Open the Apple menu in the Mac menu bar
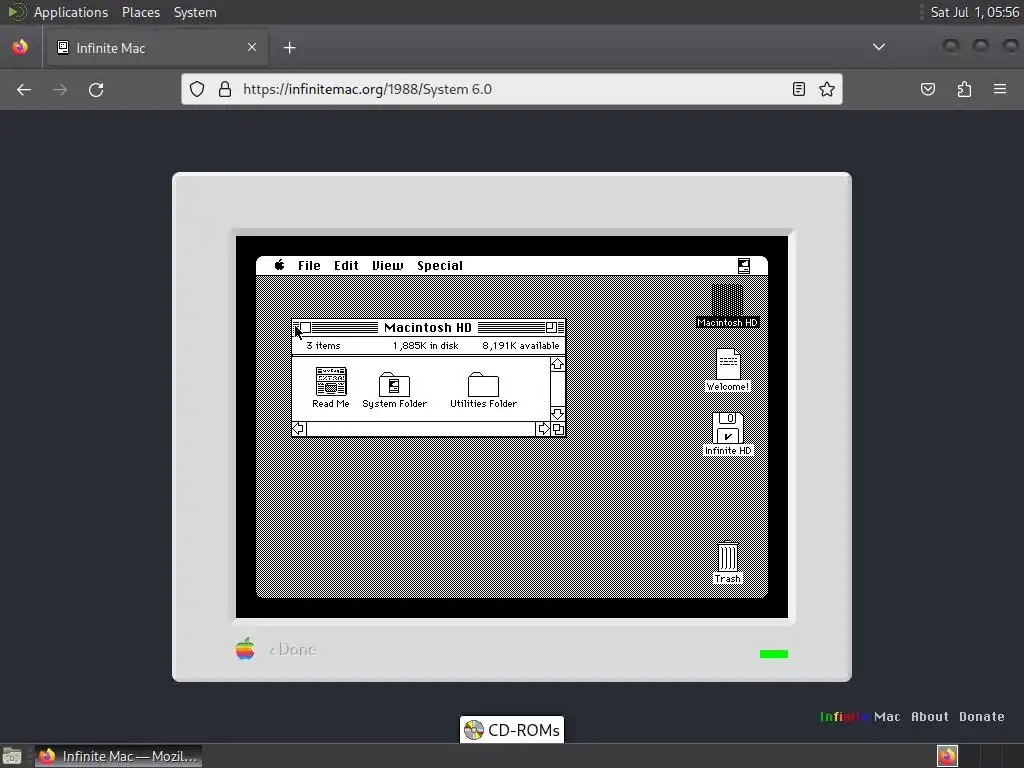Image resolution: width=1024 pixels, height=768 pixels. click(x=280, y=265)
